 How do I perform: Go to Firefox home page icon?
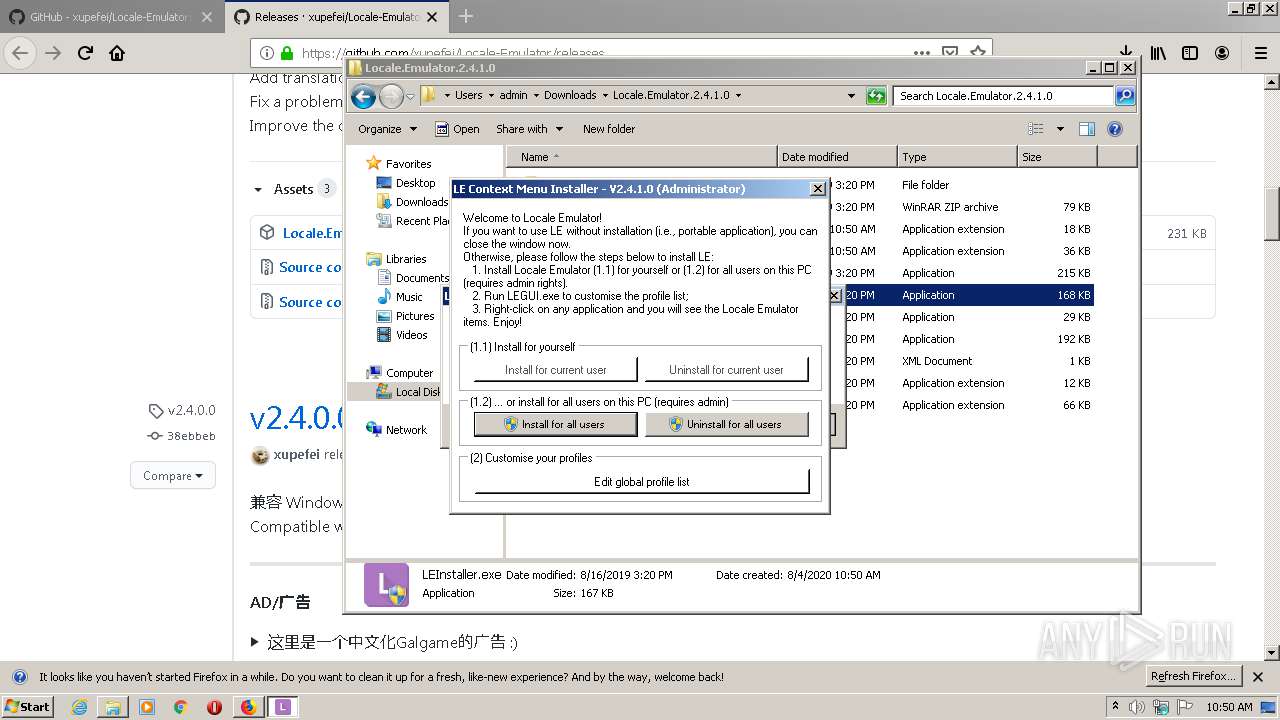point(117,53)
